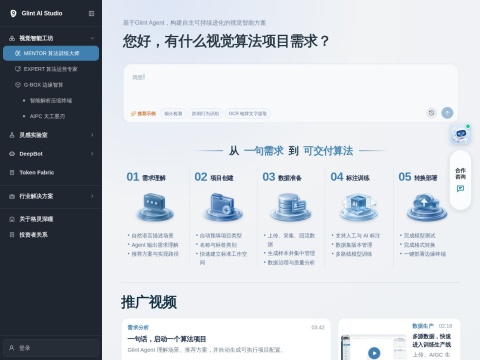Open 投资者关系 page
The image size is (480, 360).
click(51, 235)
